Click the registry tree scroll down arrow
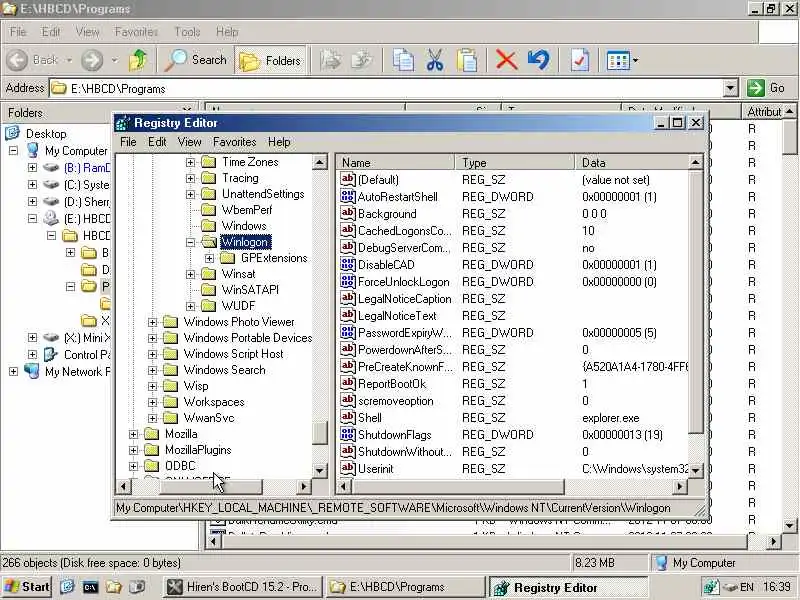Screen dimensions: 800x600 pyautogui.click(x=319, y=470)
